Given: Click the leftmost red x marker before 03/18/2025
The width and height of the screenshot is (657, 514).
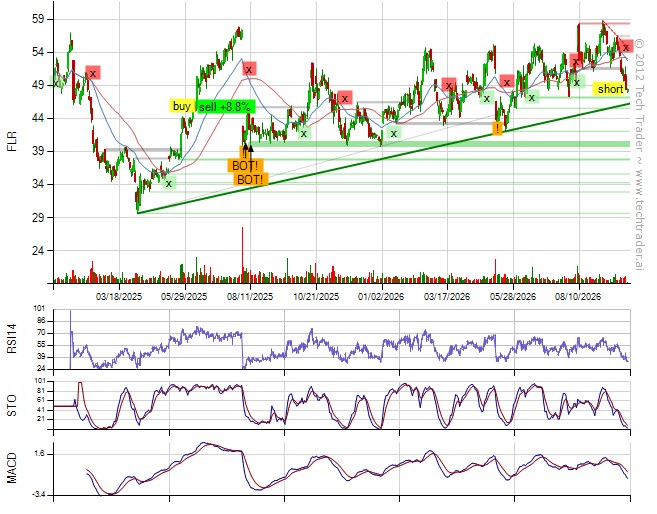Looking at the screenshot, I should tap(93, 73).
